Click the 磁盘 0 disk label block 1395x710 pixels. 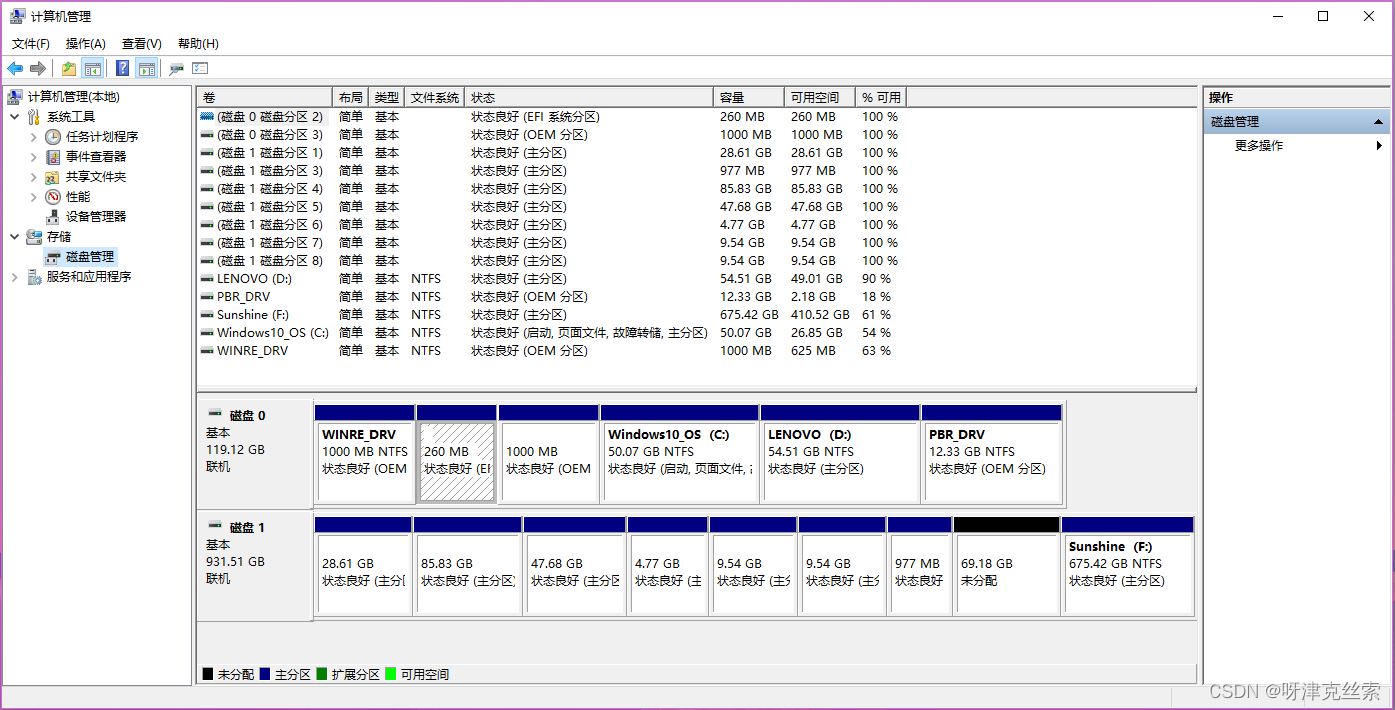[x=255, y=454]
